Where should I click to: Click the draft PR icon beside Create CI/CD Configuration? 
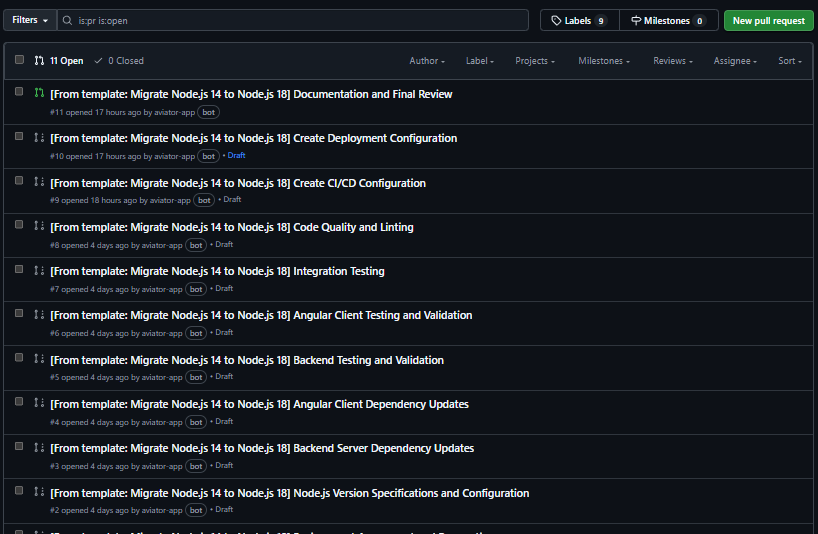[x=39, y=182]
